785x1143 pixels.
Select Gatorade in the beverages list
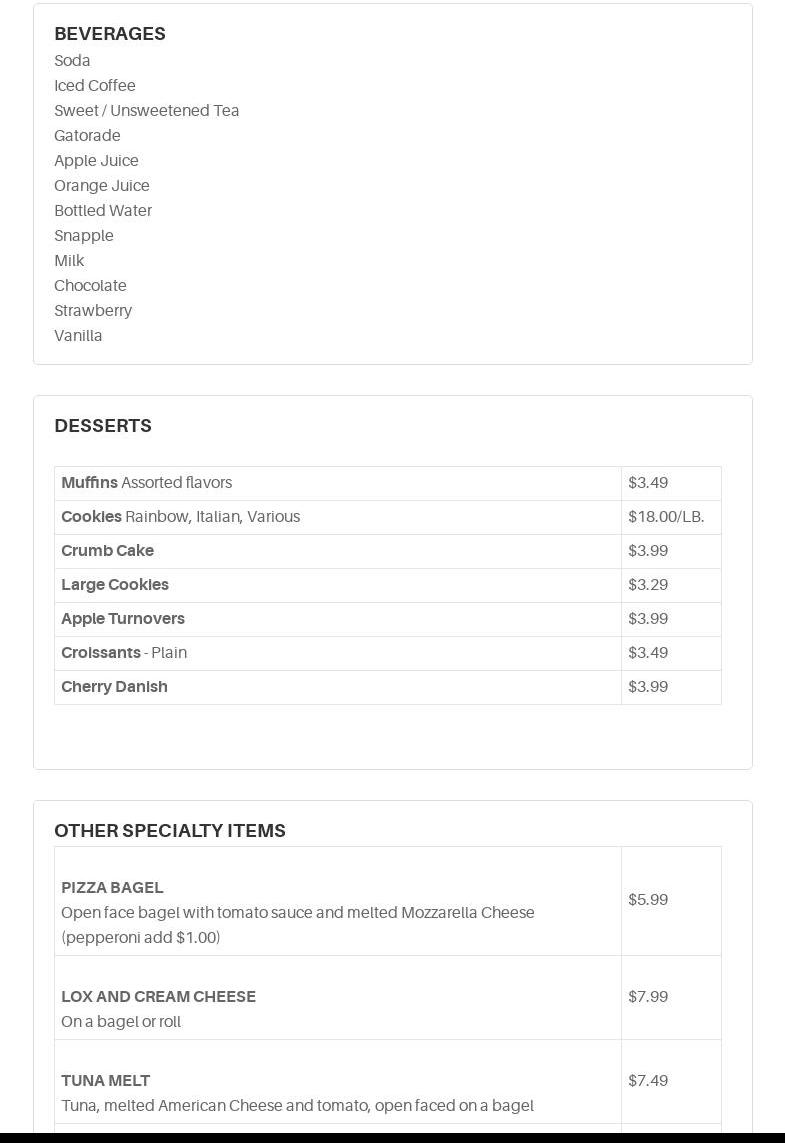click(x=87, y=136)
